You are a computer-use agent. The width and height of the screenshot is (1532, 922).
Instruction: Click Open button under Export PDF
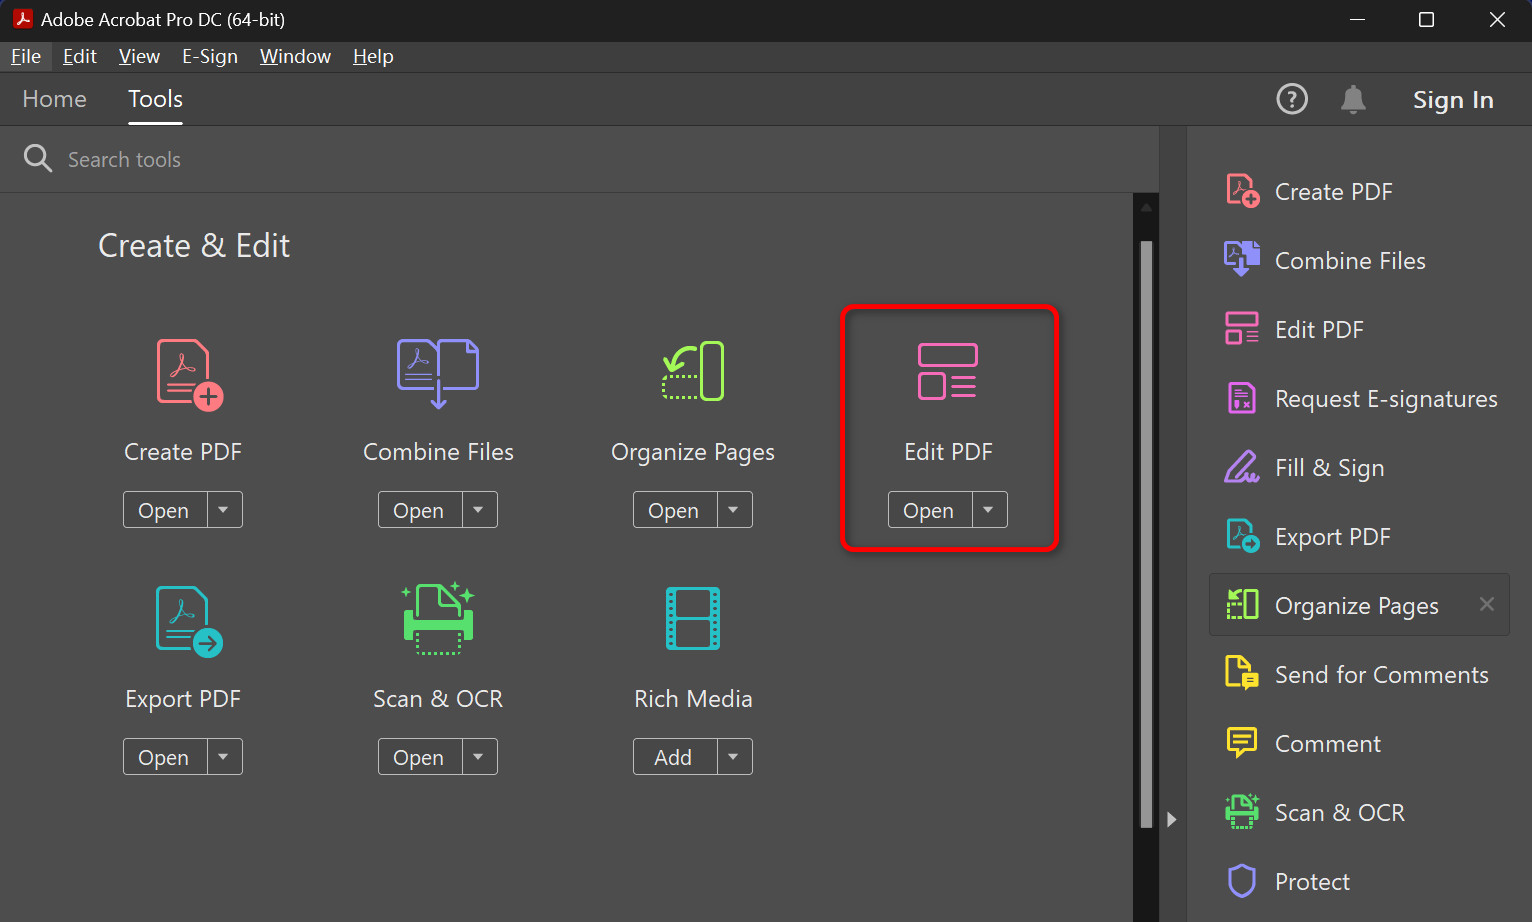[165, 757]
